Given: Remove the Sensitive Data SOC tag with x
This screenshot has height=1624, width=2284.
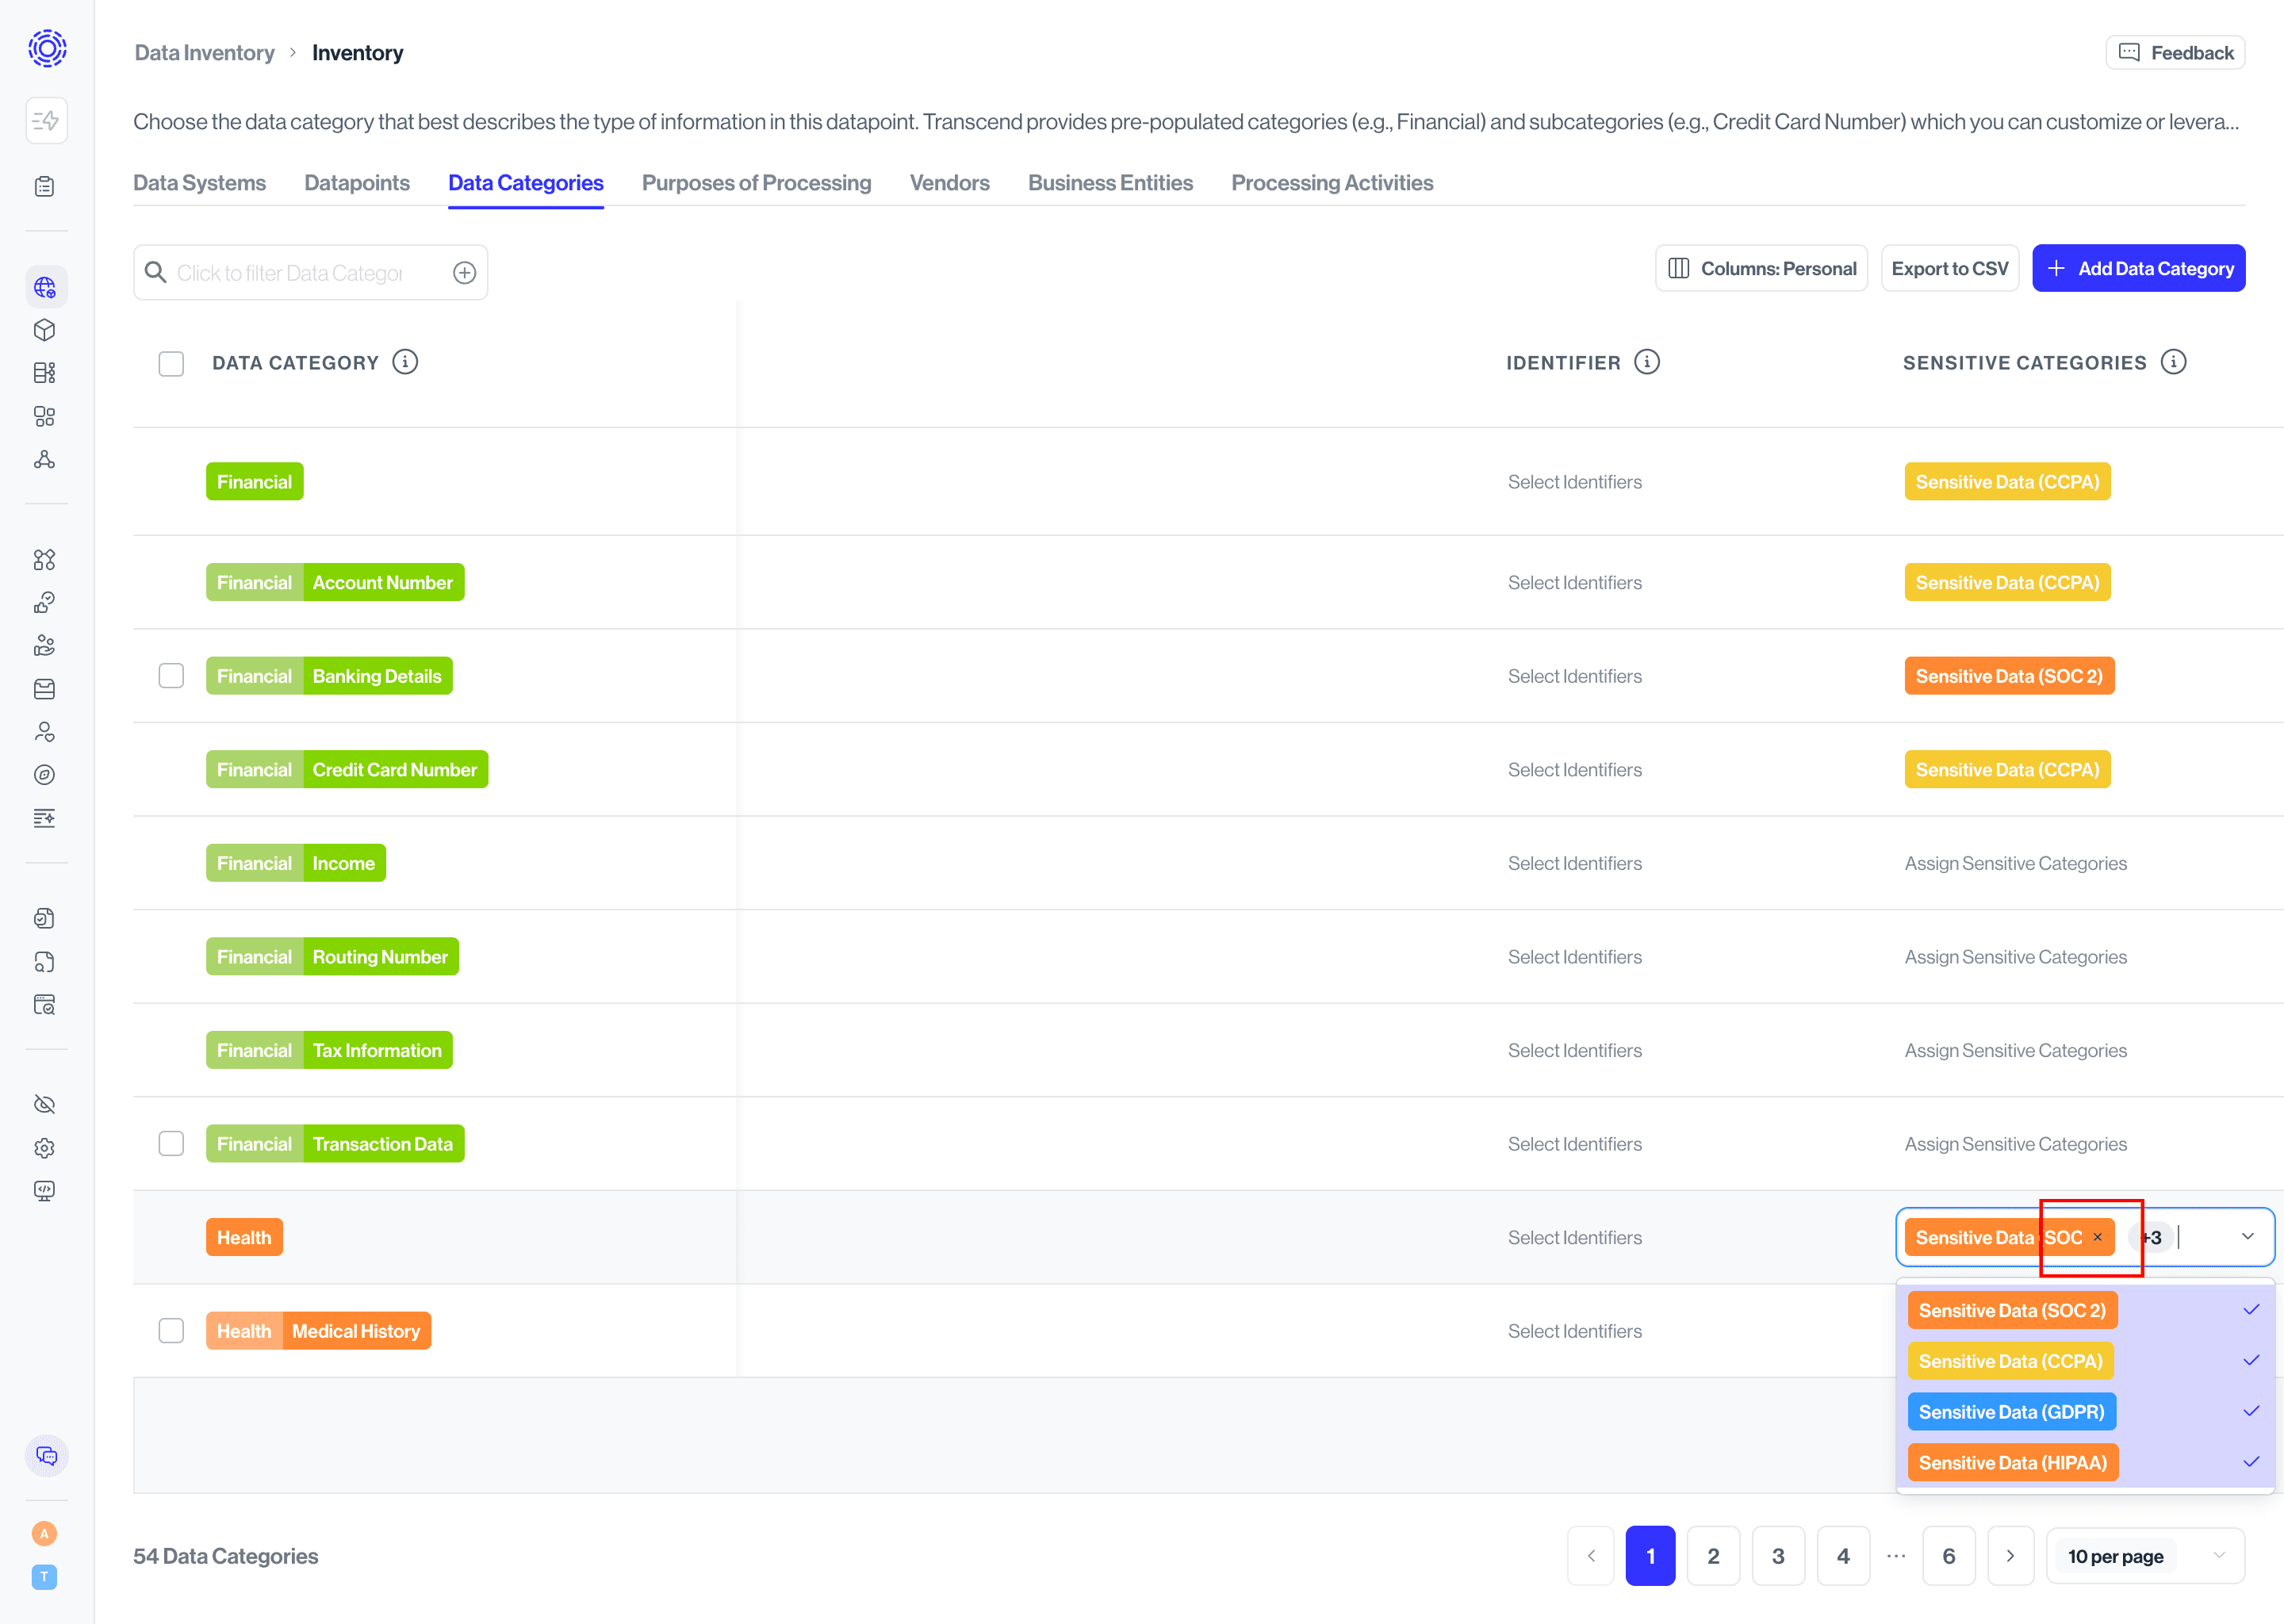Looking at the screenshot, I should click(2098, 1238).
